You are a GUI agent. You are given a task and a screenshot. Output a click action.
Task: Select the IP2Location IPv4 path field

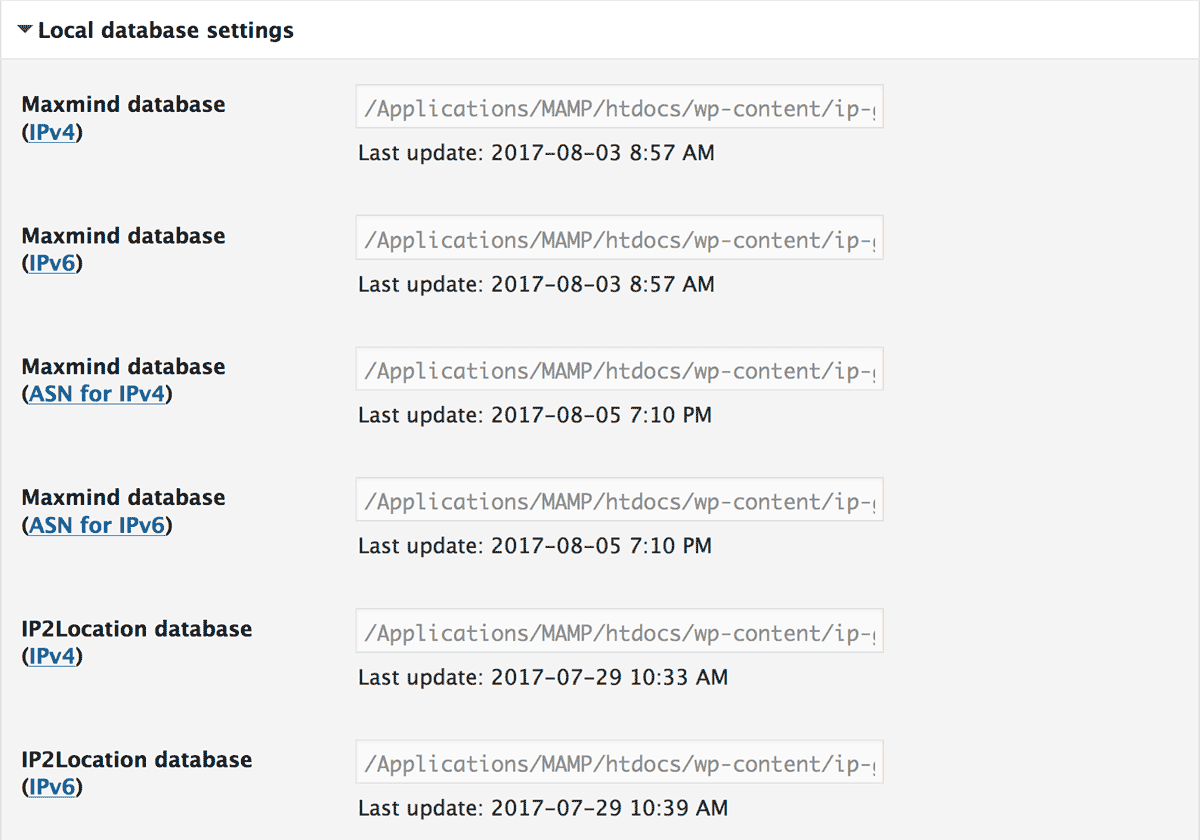tap(619, 631)
